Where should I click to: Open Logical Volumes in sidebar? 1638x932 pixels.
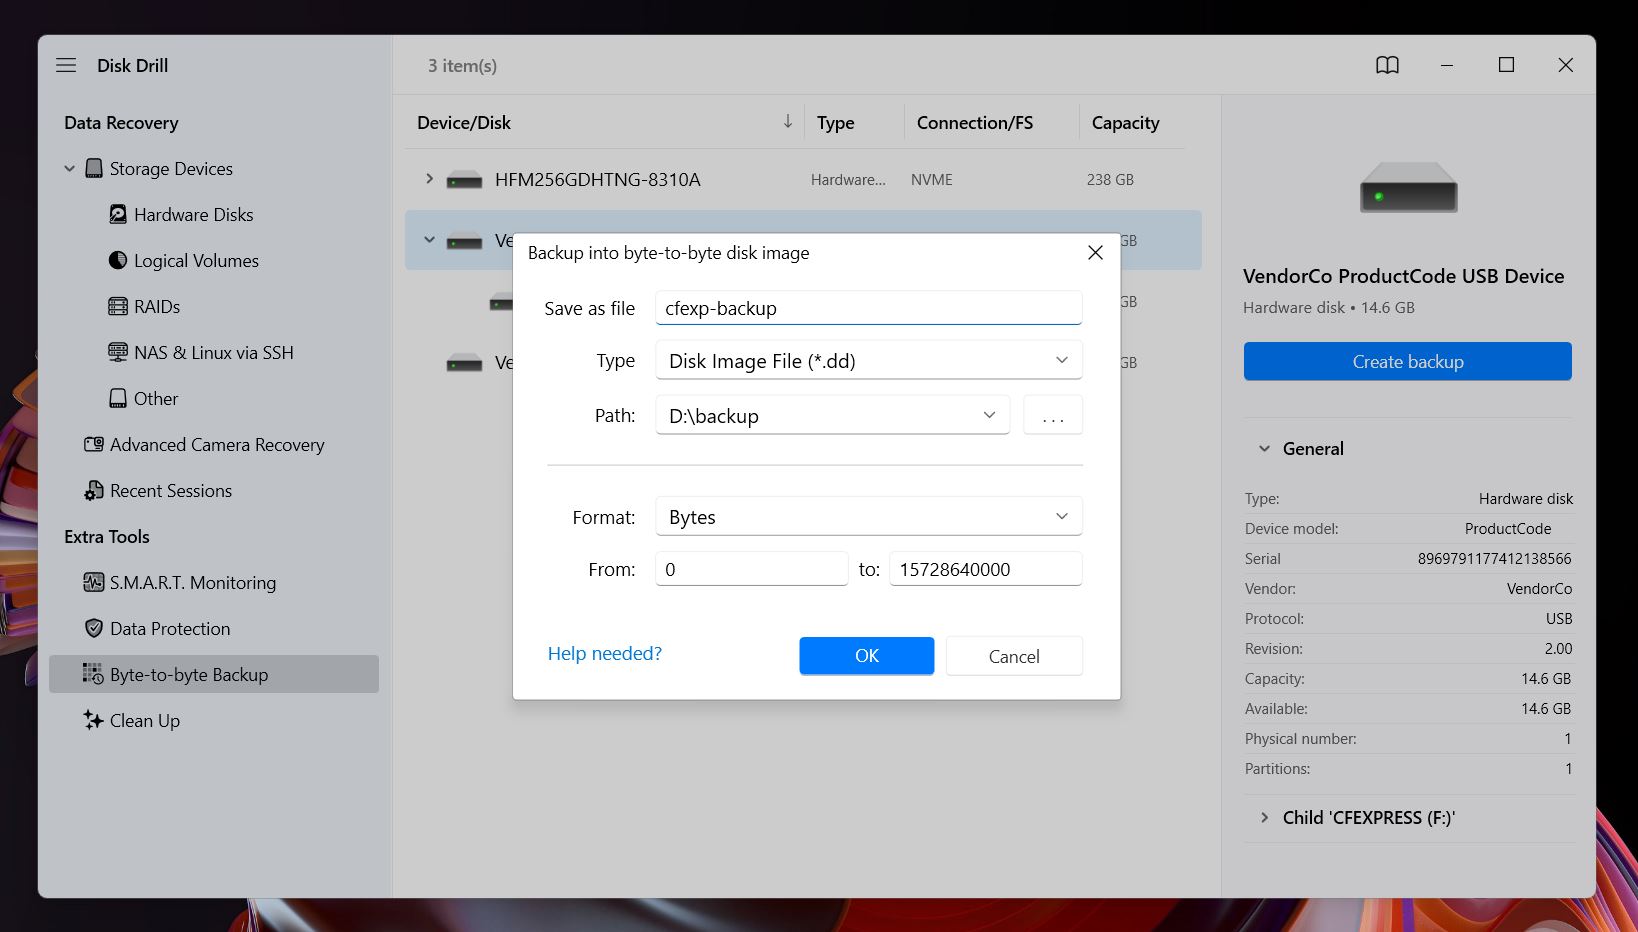pyautogui.click(x=196, y=261)
